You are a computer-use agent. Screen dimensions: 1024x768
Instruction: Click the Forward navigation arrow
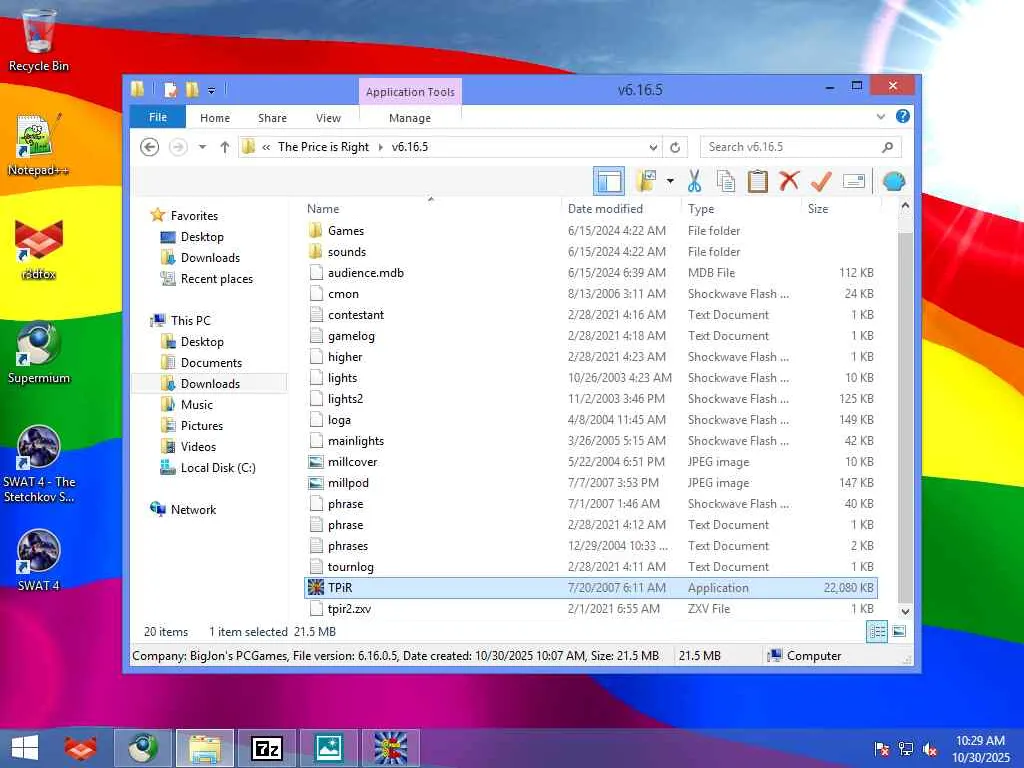click(178, 147)
